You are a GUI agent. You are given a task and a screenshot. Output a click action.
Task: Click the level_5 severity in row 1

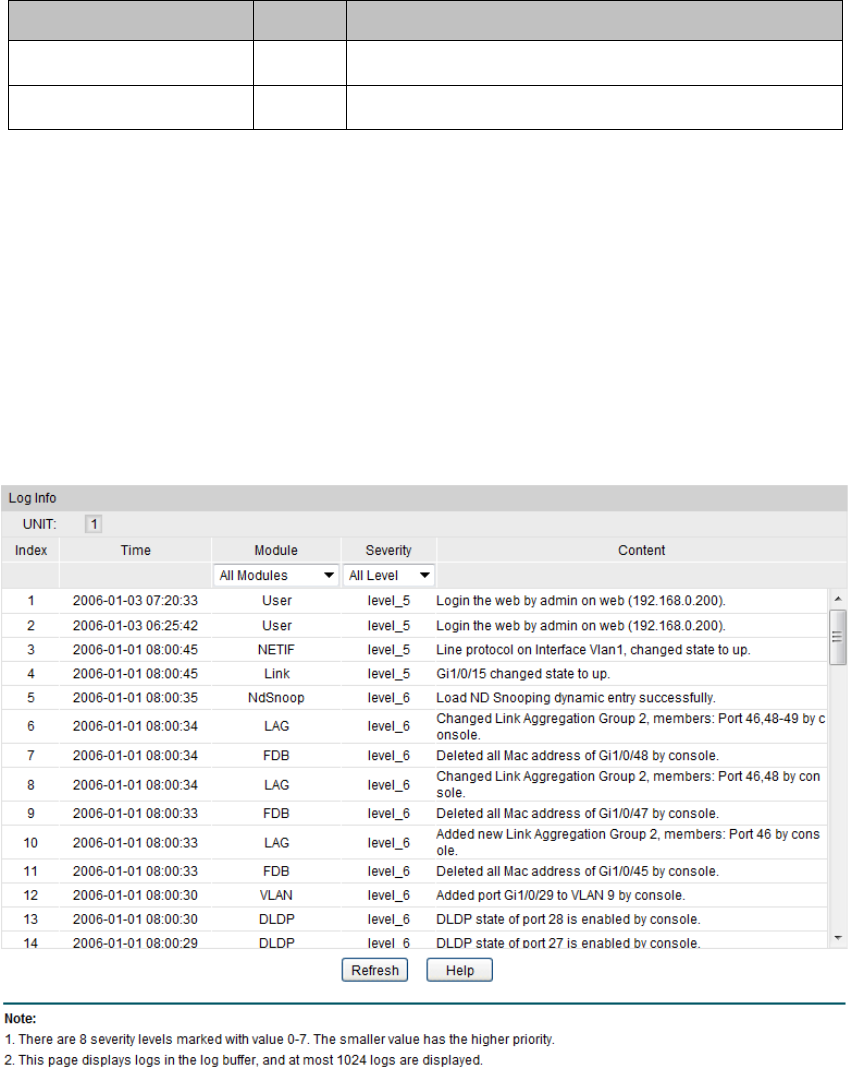tap(388, 601)
